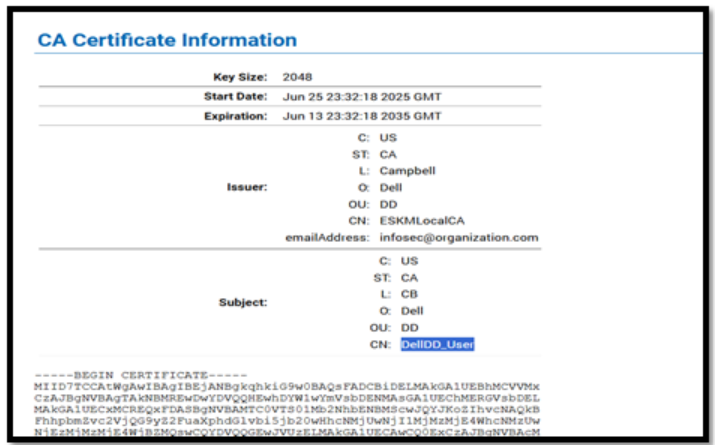Select the start date Jun 25 23:32:18 2025 GMT

pyautogui.click(x=362, y=97)
